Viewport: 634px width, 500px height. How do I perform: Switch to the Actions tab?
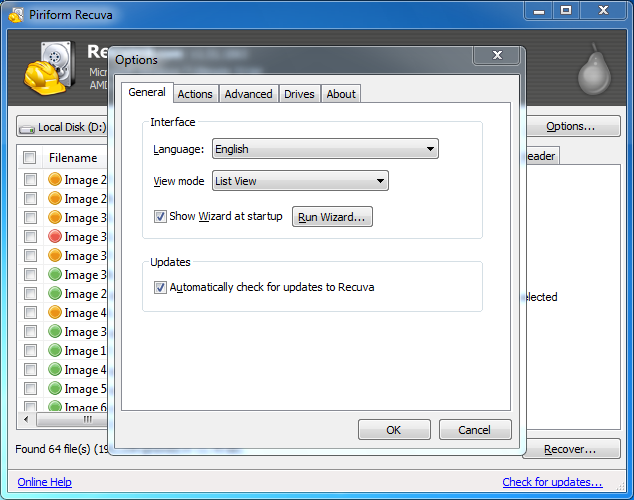(195, 94)
